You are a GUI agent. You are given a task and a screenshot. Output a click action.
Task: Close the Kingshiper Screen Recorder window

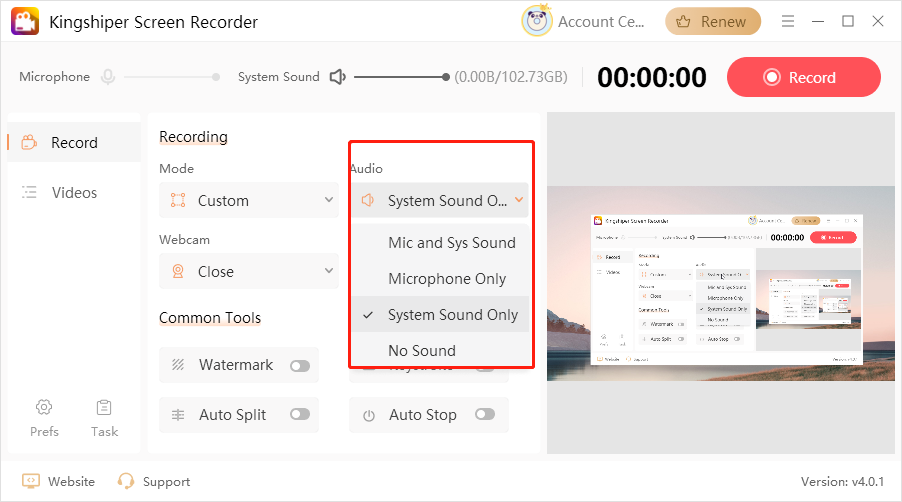point(877,21)
